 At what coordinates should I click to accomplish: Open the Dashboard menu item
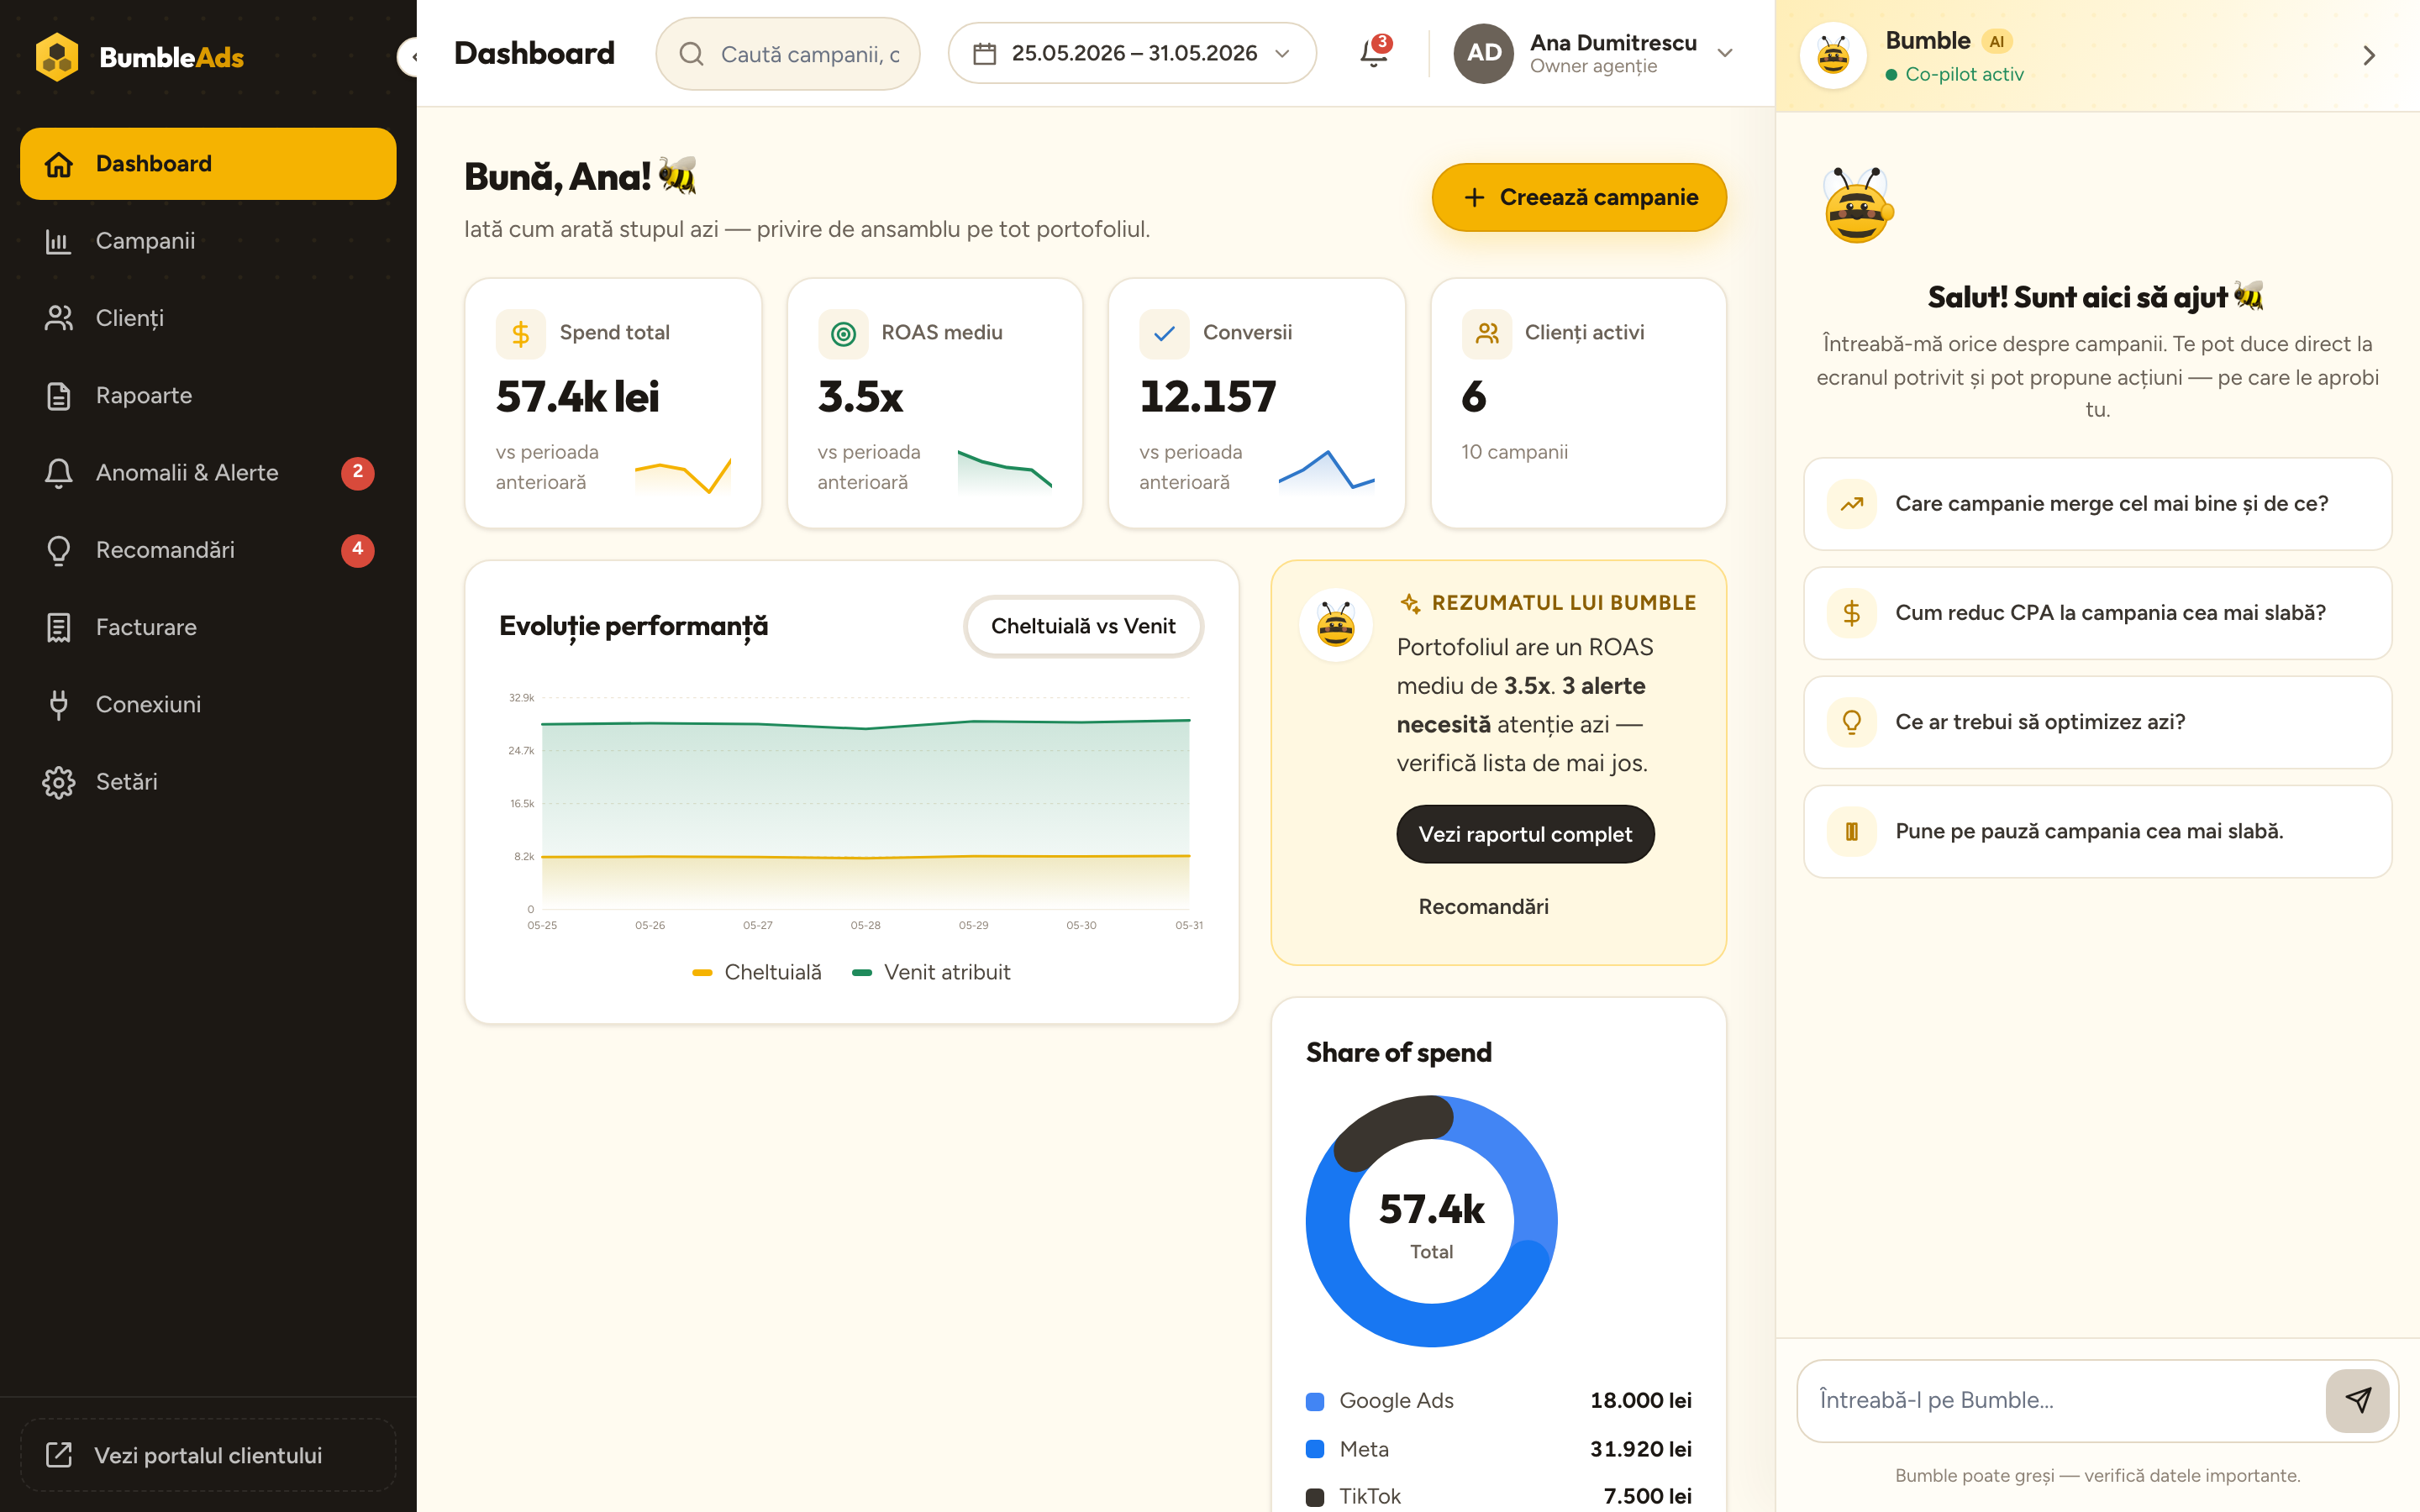[208, 163]
